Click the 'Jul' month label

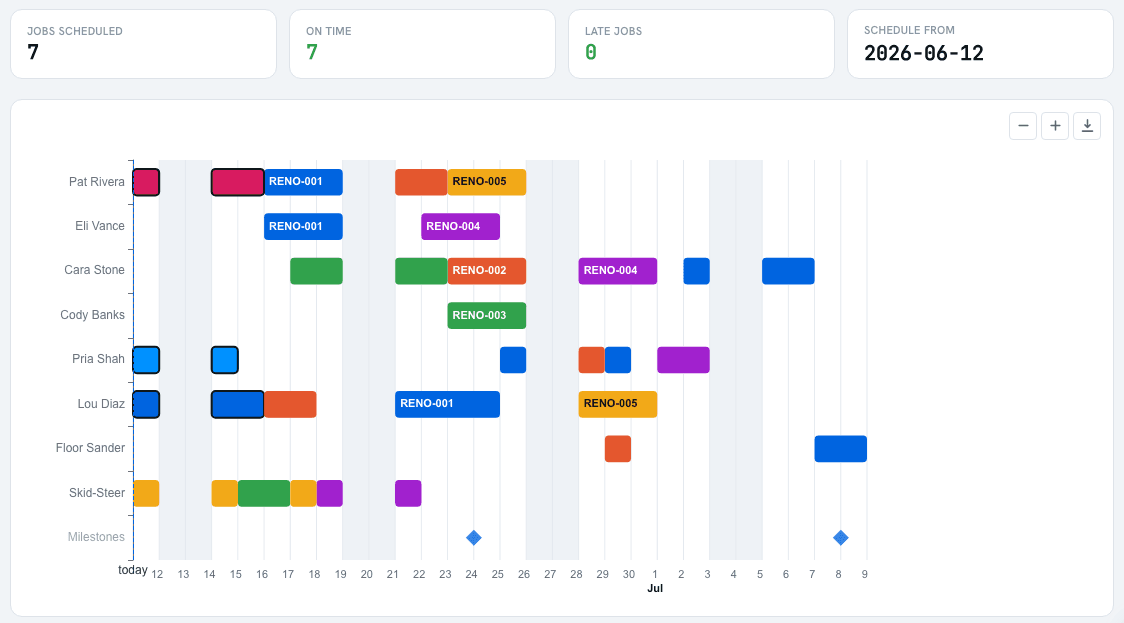655,588
